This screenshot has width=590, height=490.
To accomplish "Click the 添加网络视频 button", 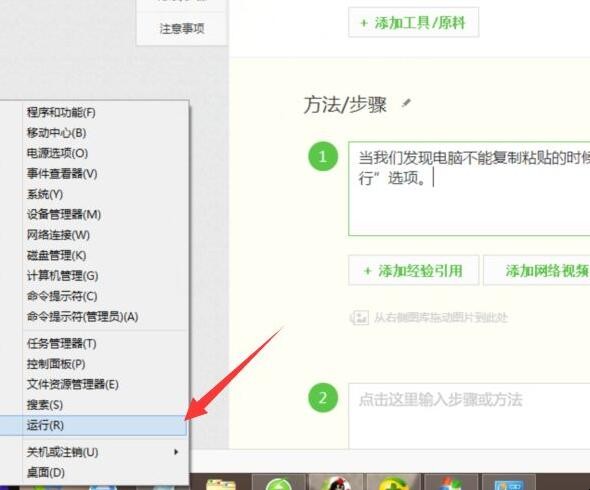I will (x=537, y=271).
